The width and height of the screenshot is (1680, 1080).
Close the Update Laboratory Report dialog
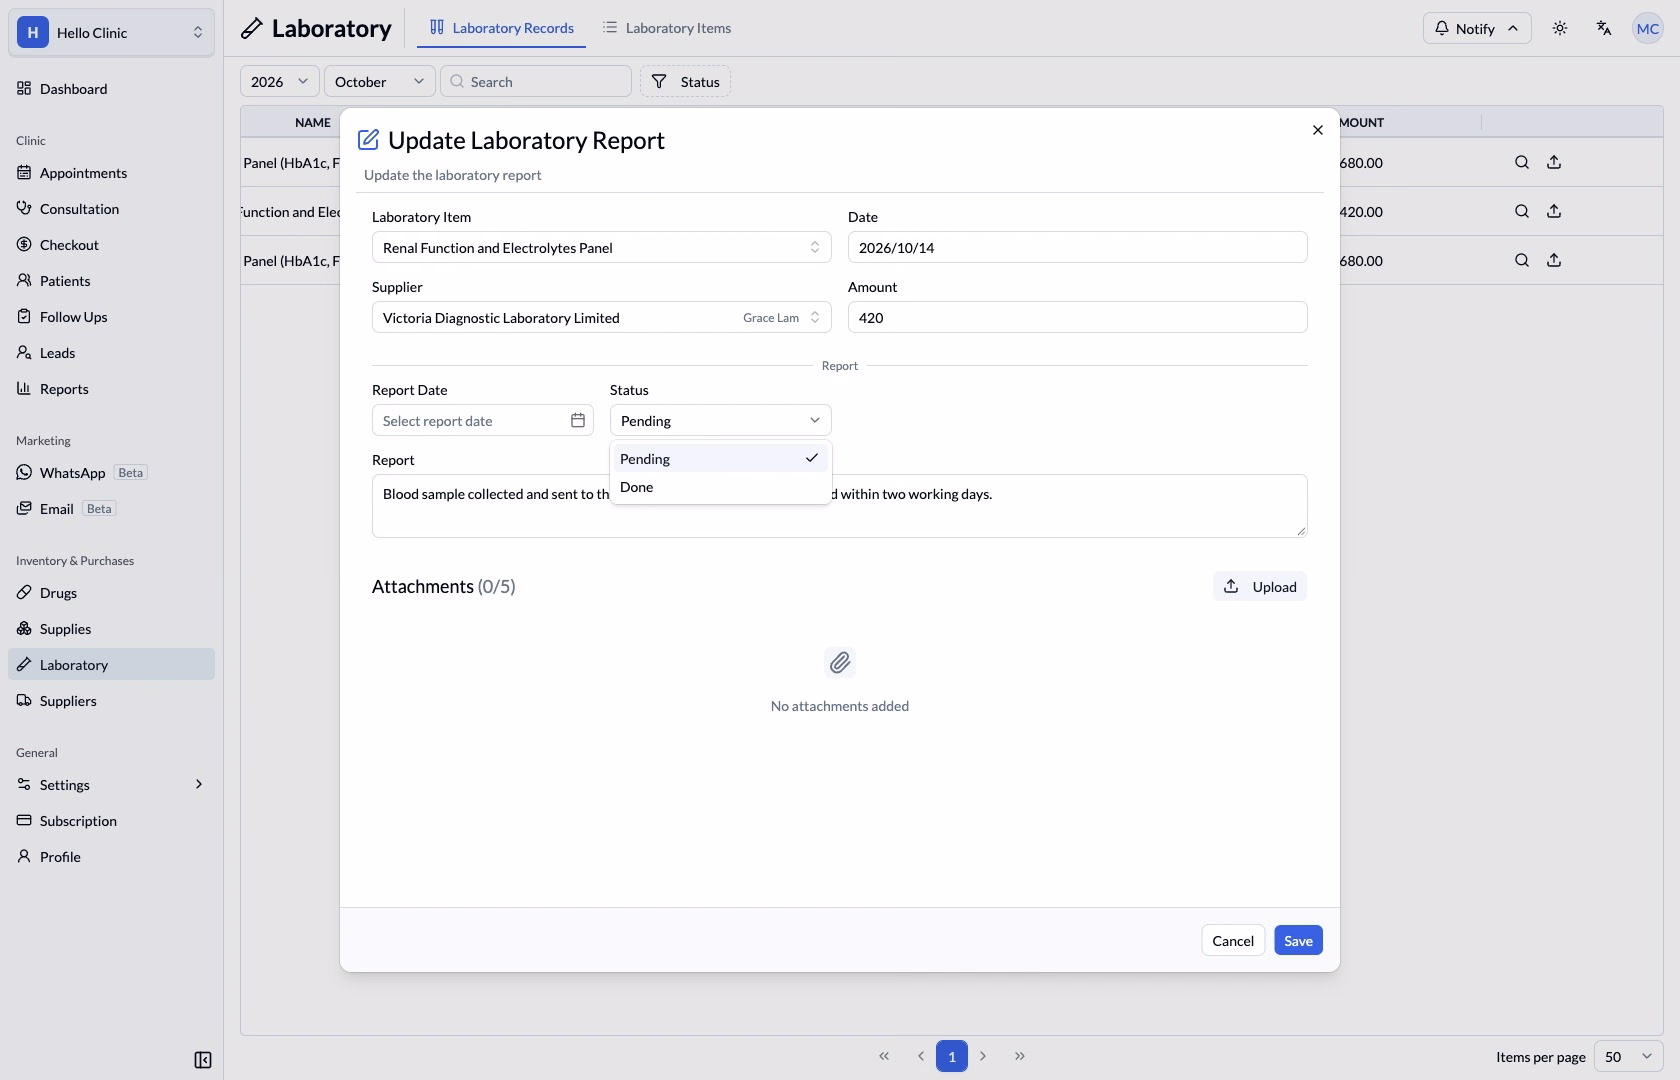tap(1318, 130)
